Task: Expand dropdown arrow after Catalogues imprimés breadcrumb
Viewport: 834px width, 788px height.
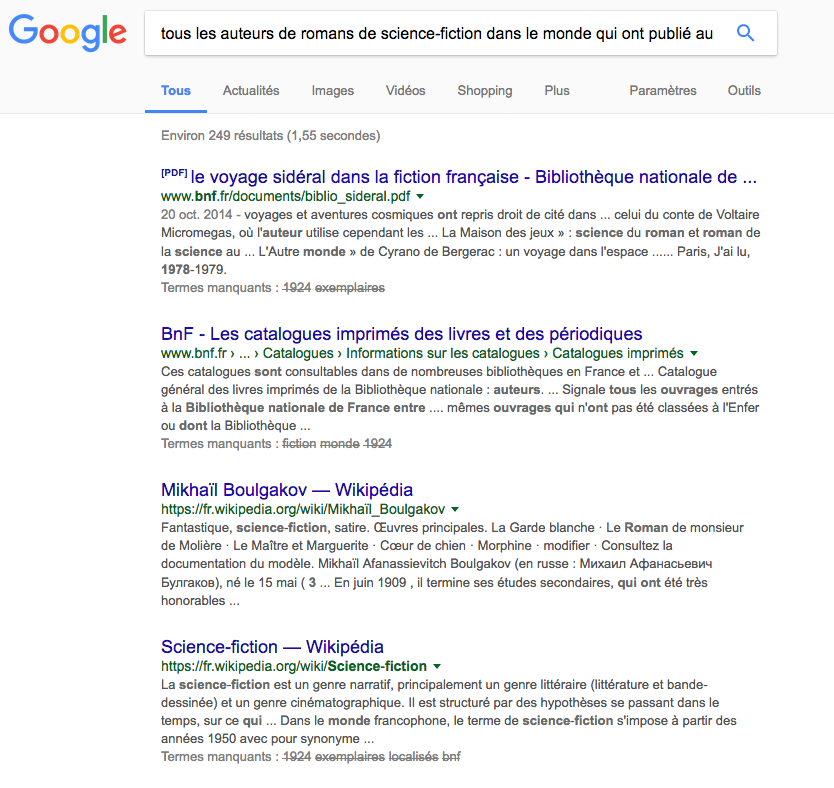Action: 694,353
